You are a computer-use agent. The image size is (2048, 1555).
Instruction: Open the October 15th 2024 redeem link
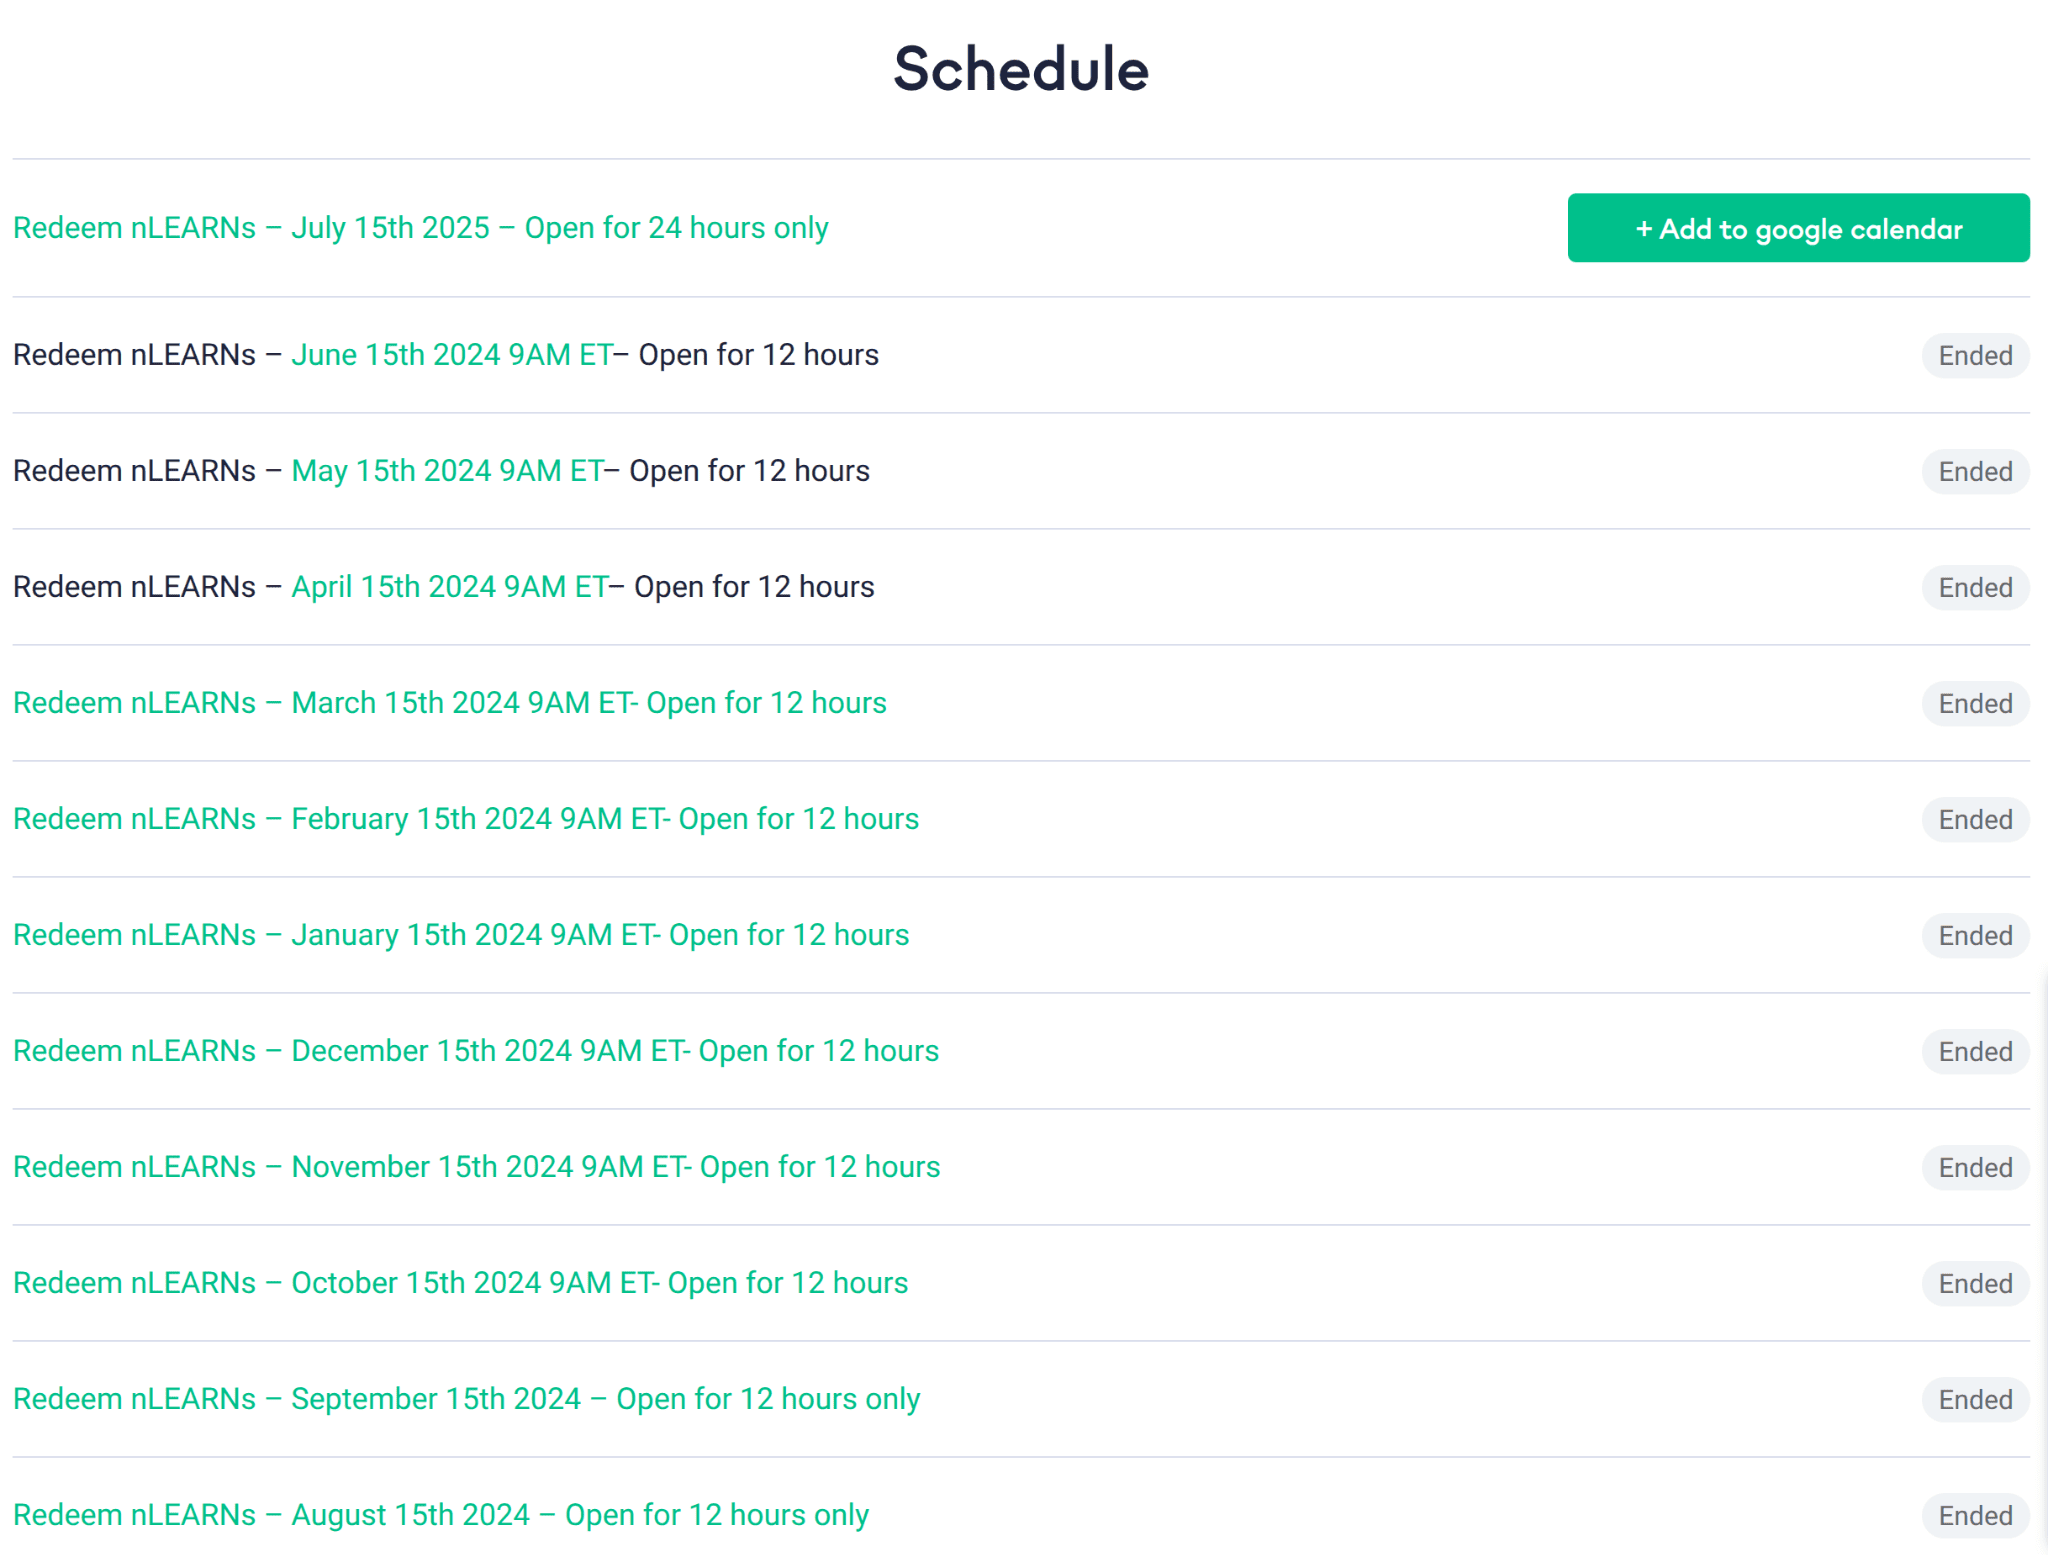point(461,1283)
